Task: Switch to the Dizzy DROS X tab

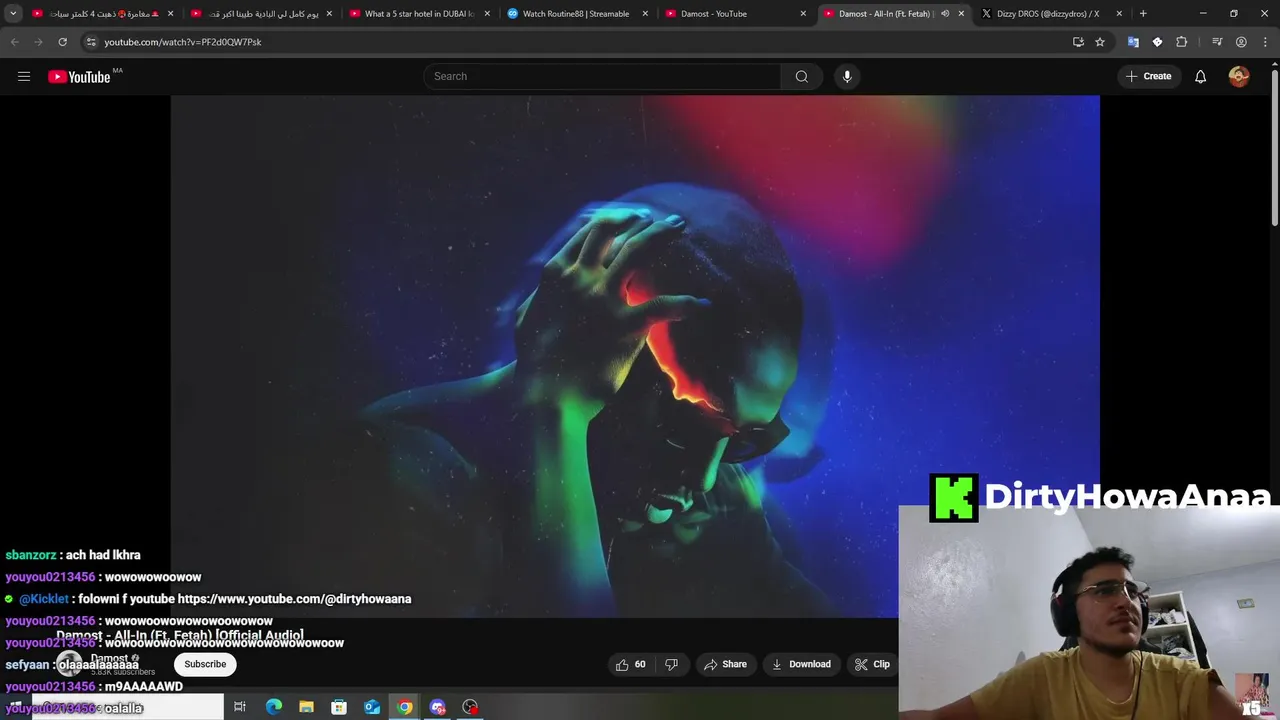Action: pos(1052,14)
